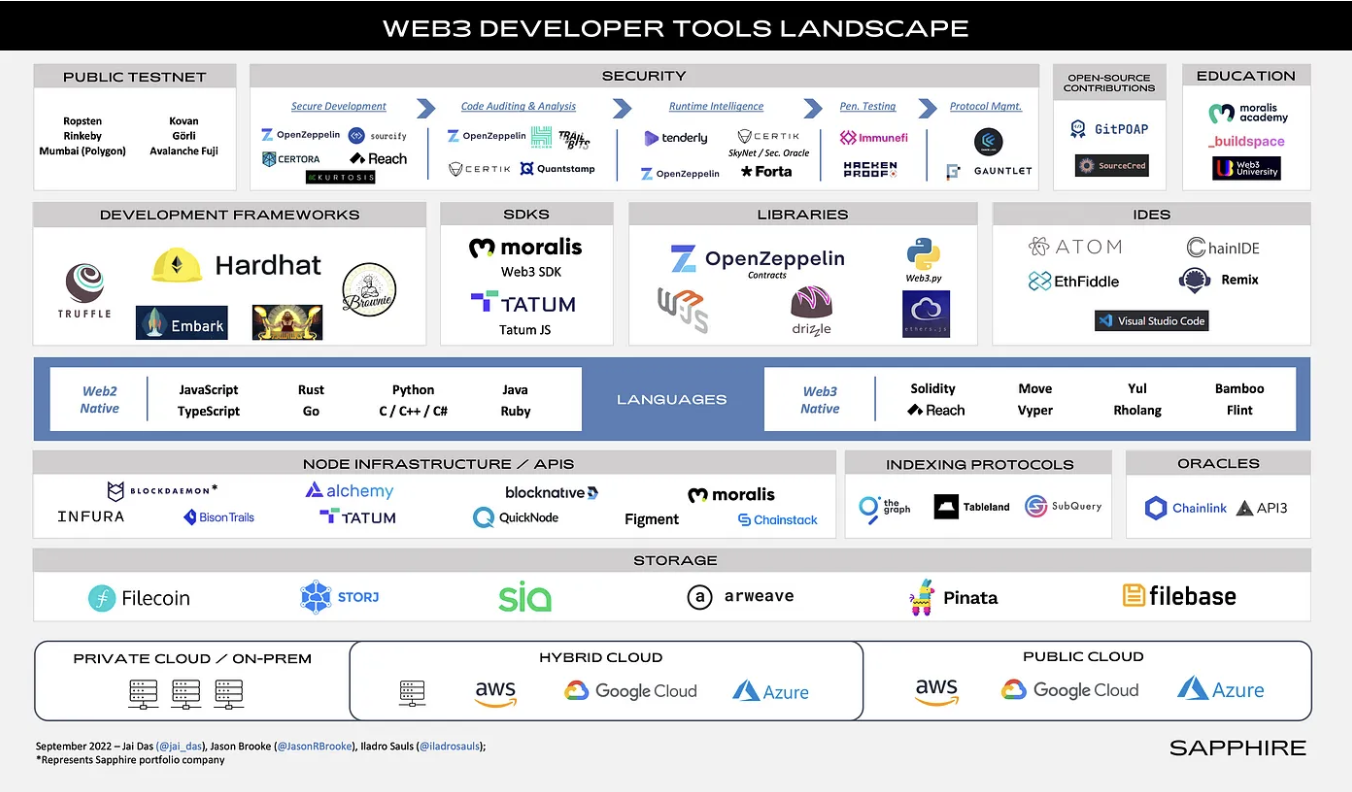Click the Remix IDE logo
Image resolution: width=1352 pixels, height=792 pixels.
[x=1218, y=280]
